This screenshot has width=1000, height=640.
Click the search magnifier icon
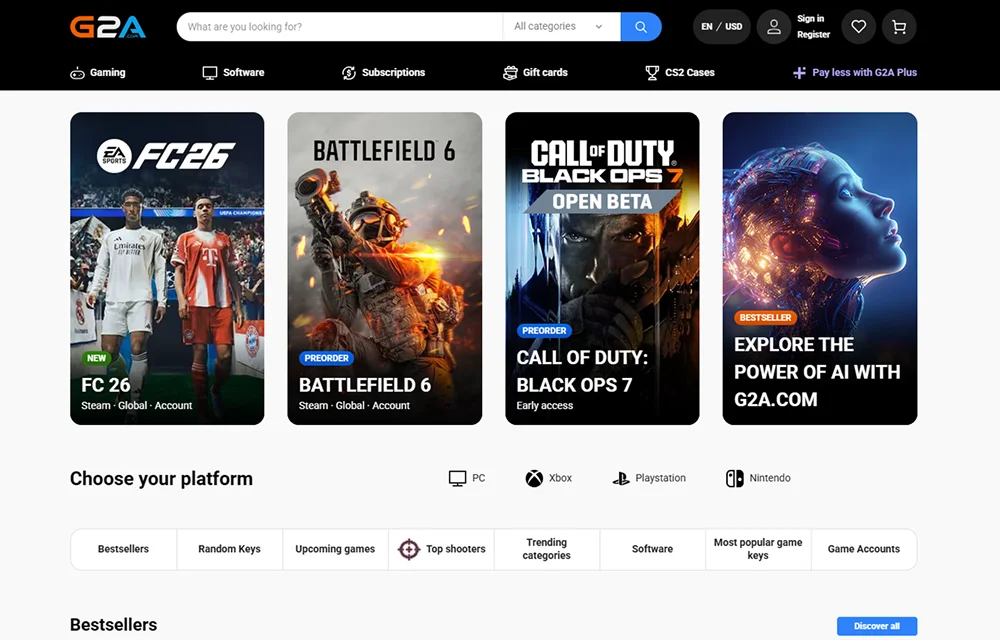(x=640, y=26)
